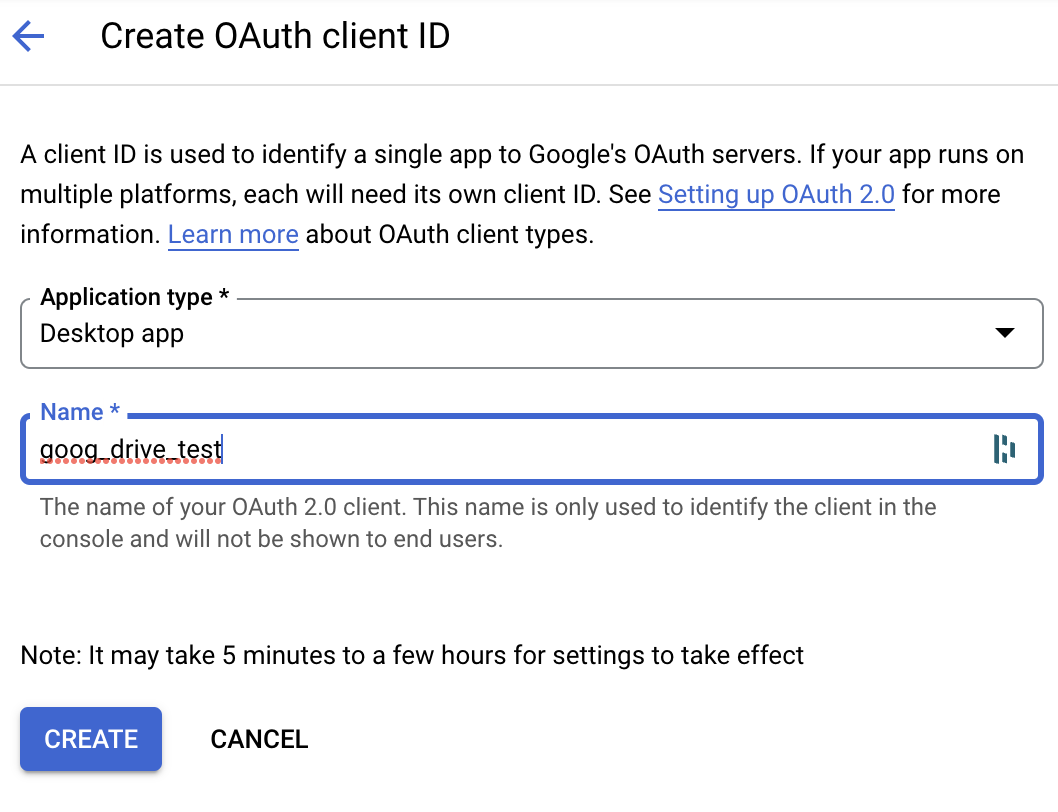Click the Dashlane icon in Name field
The width and height of the screenshot is (1058, 812).
(x=1004, y=450)
